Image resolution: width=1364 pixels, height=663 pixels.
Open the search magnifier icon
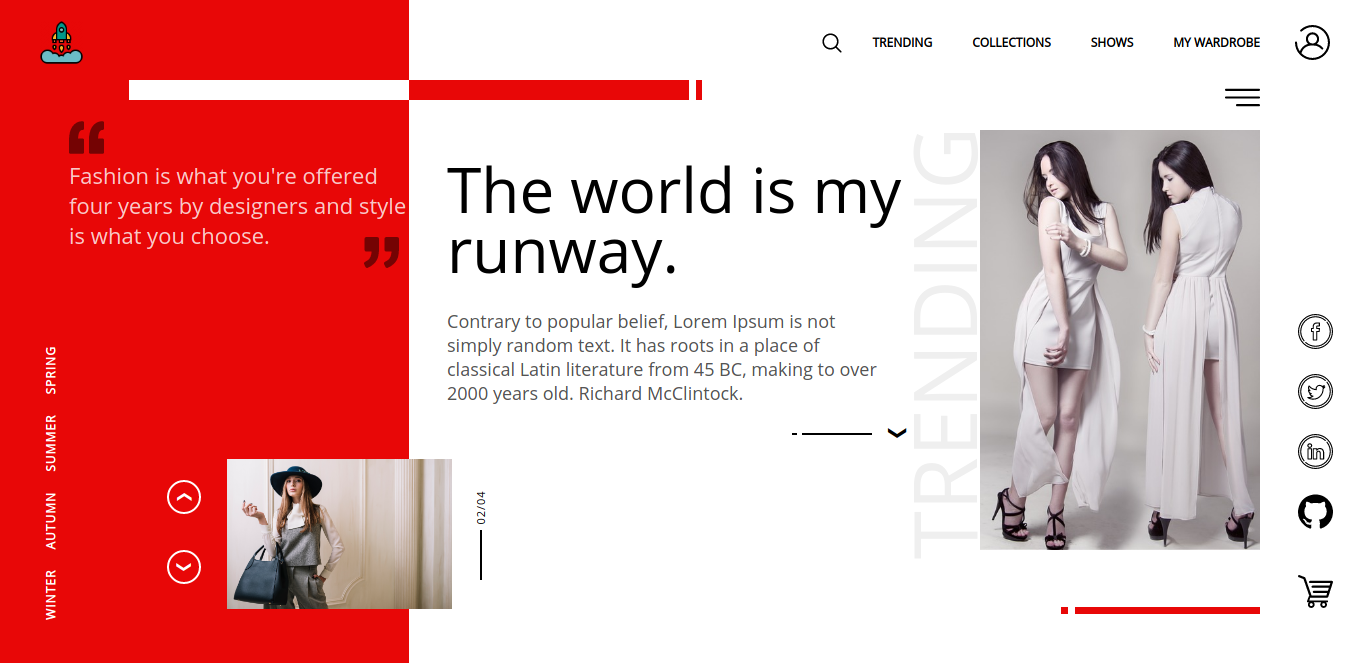831,43
